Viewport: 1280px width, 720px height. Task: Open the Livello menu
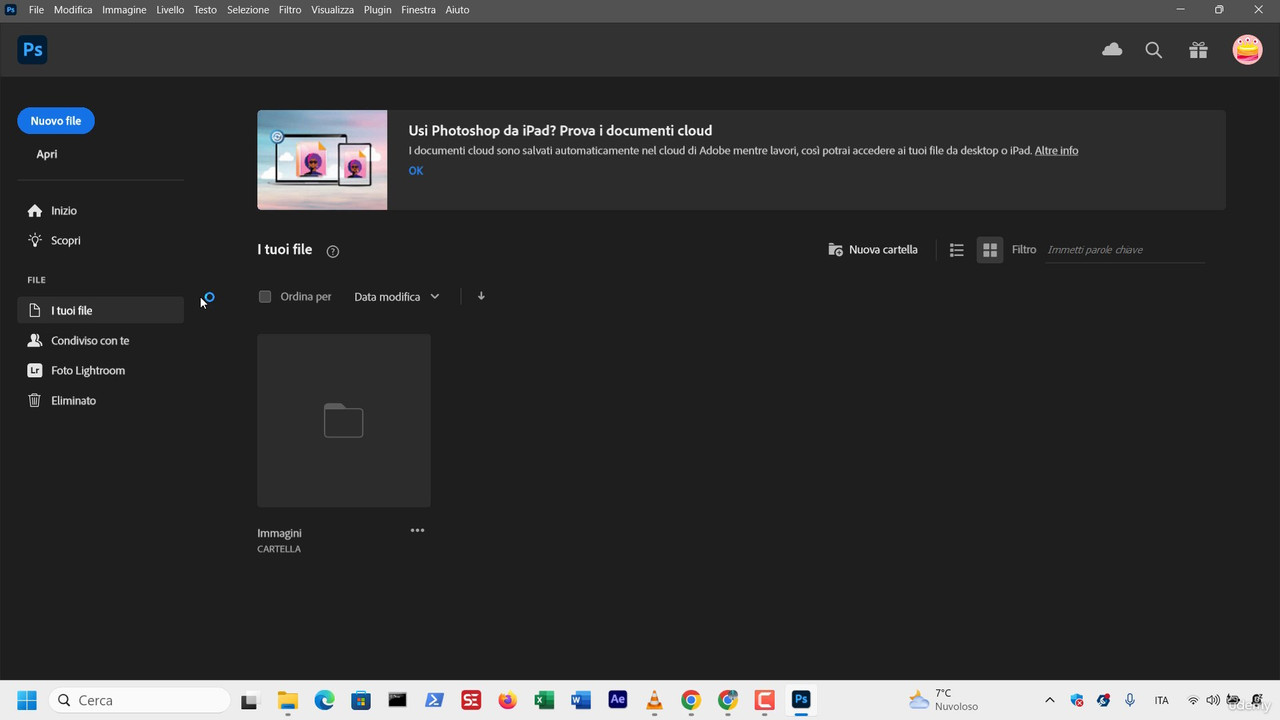tap(170, 10)
